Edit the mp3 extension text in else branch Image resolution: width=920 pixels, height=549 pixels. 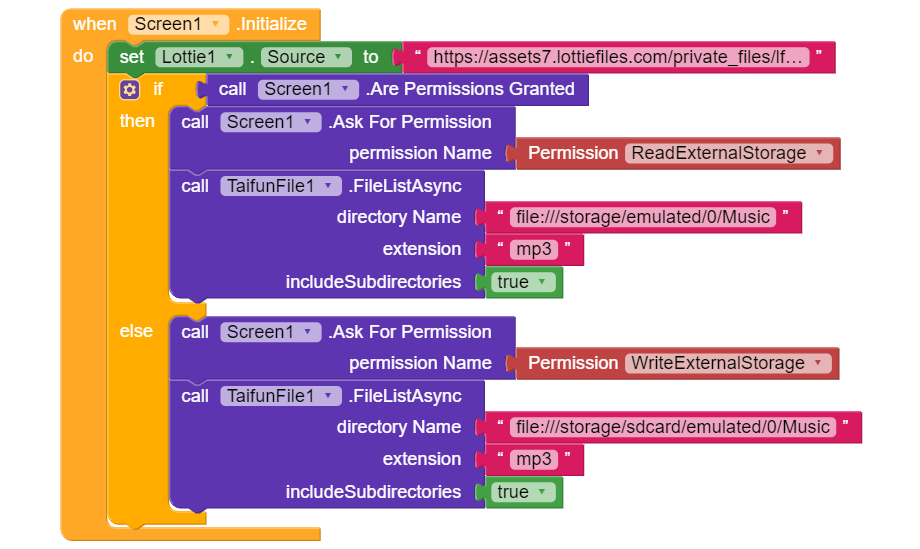point(533,459)
